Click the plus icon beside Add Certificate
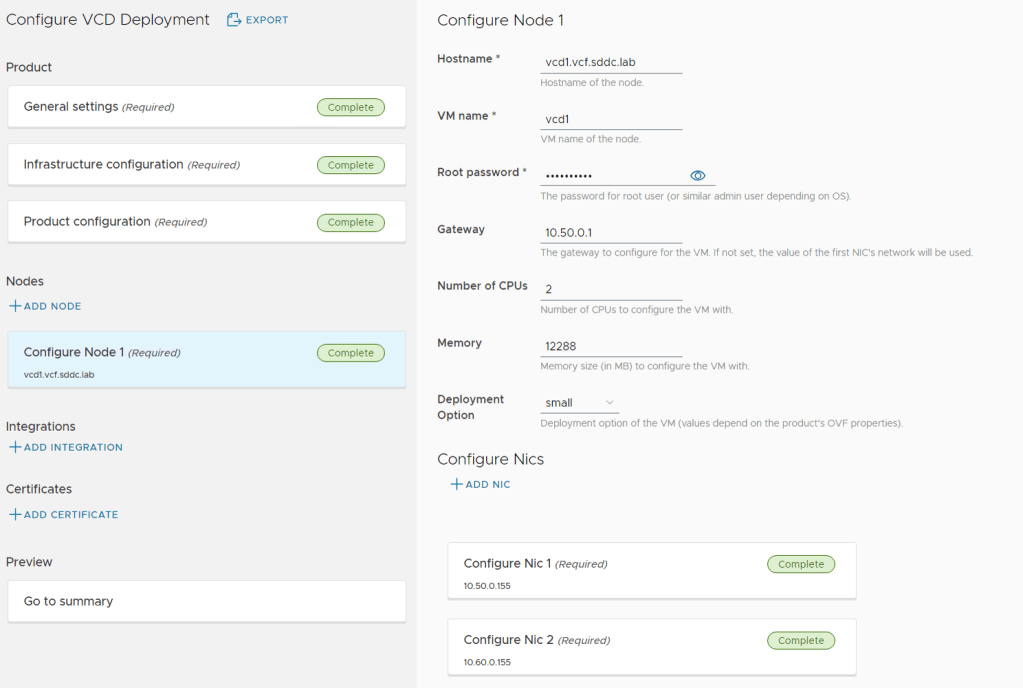Screen dimensions: 1023x688 [x=15, y=514]
